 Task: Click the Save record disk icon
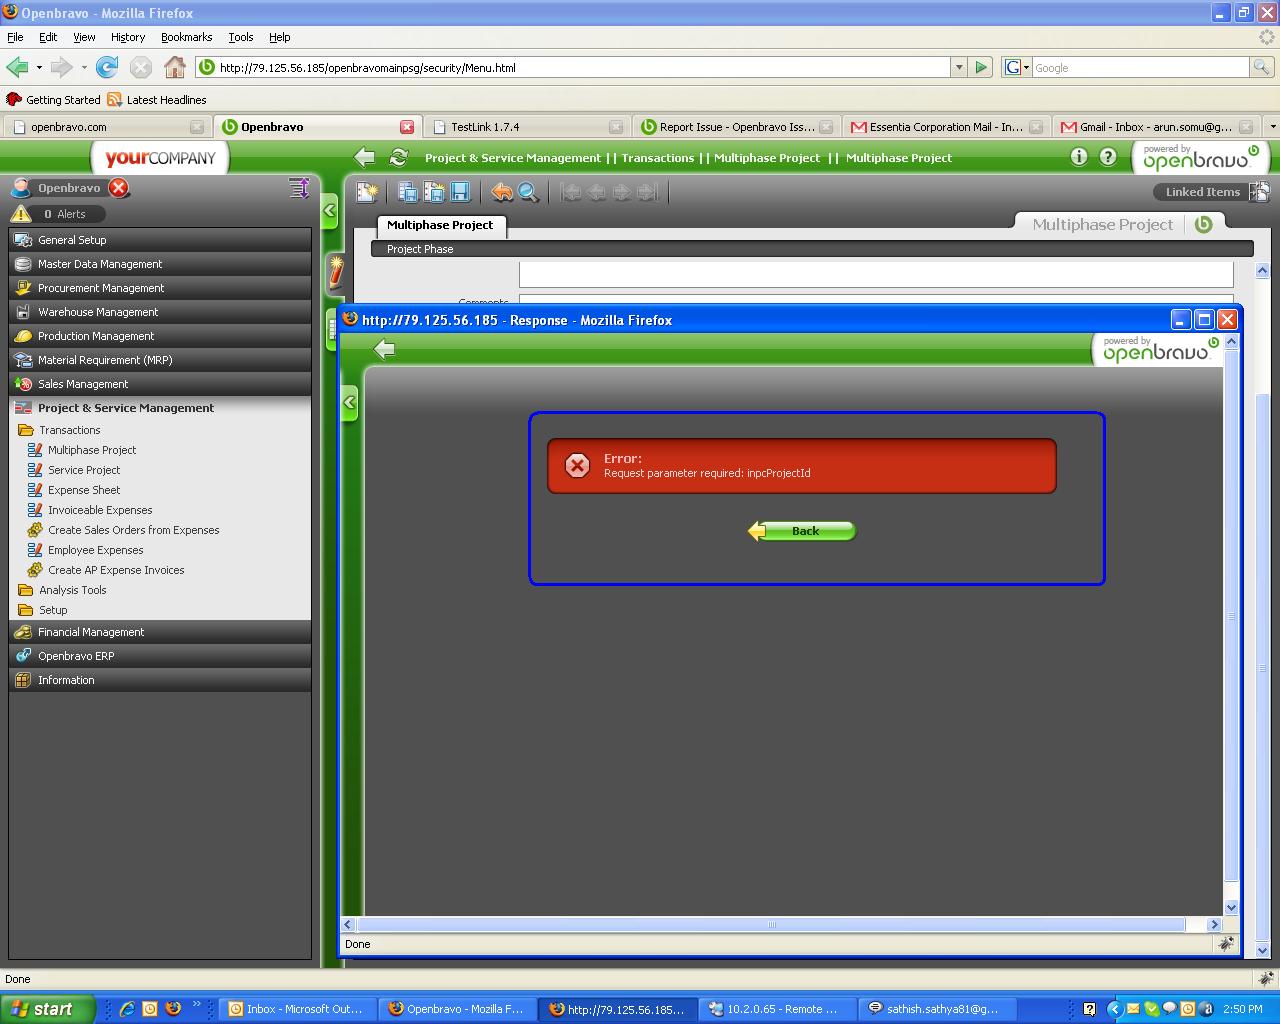coord(460,192)
